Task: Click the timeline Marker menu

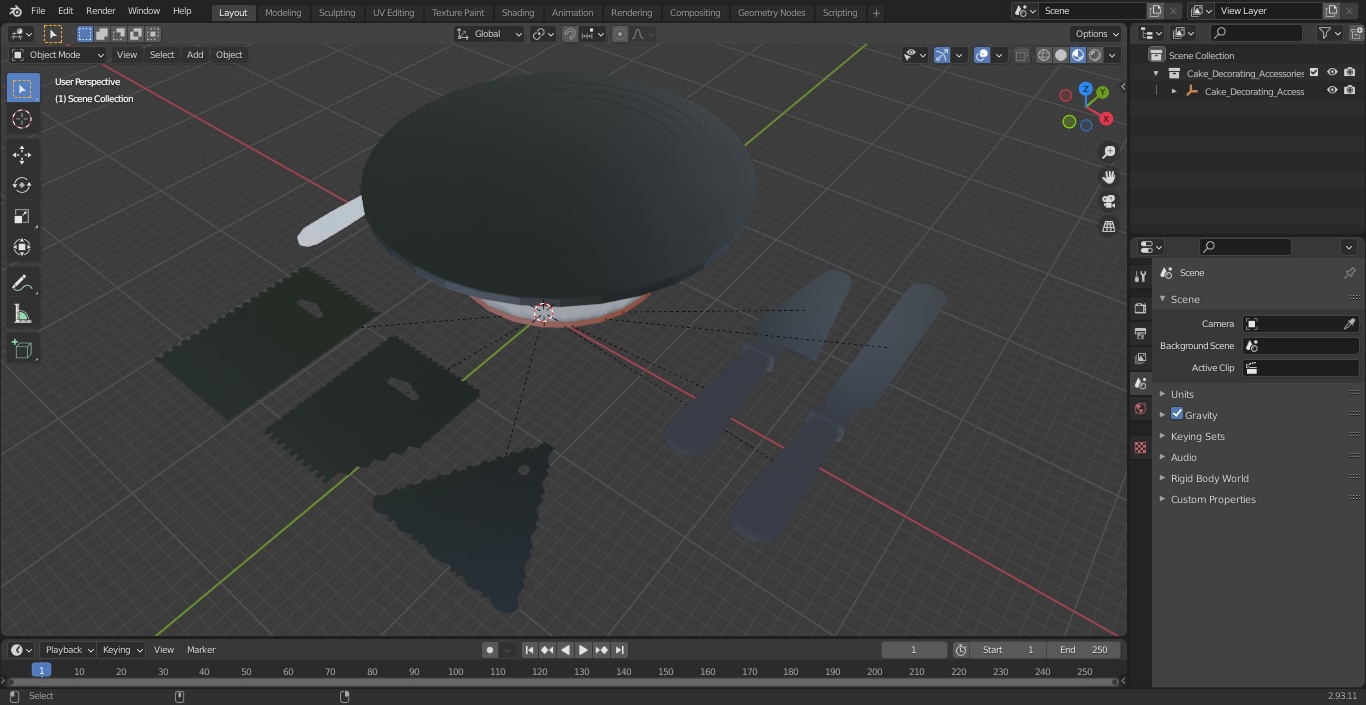Action: point(201,650)
